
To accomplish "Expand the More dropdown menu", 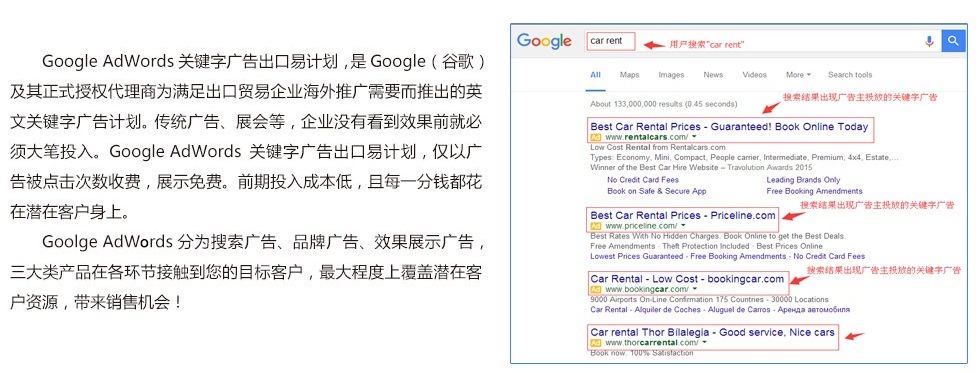I will tap(798, 74).
